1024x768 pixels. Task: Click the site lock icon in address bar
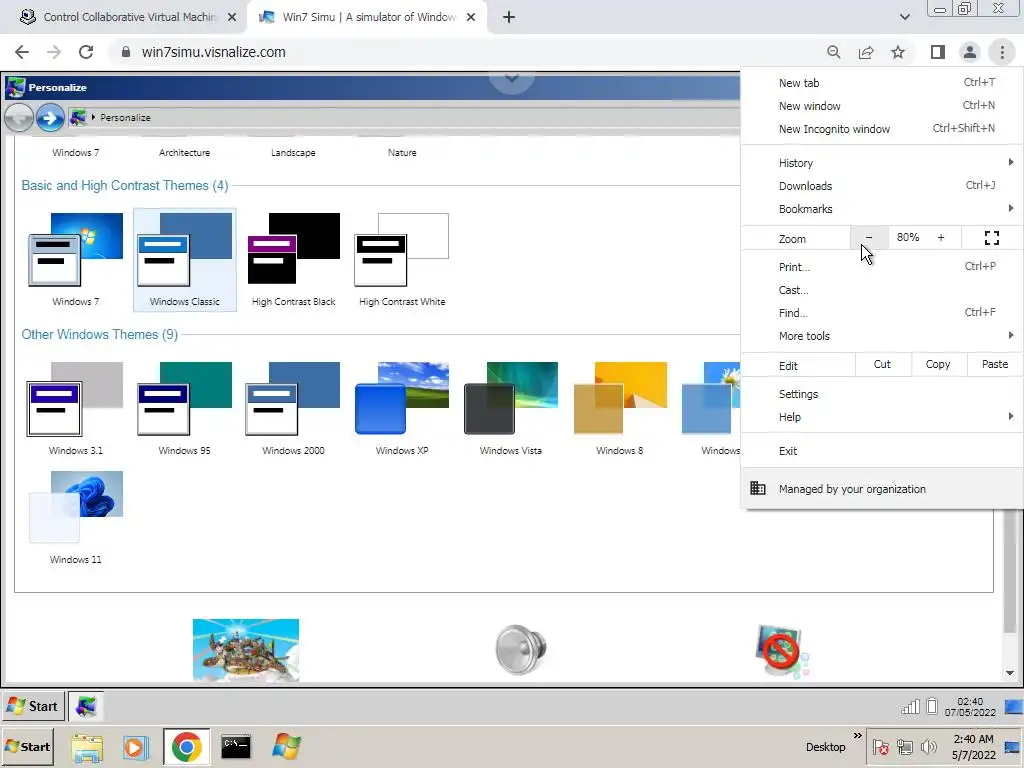[x=126, y=52]
